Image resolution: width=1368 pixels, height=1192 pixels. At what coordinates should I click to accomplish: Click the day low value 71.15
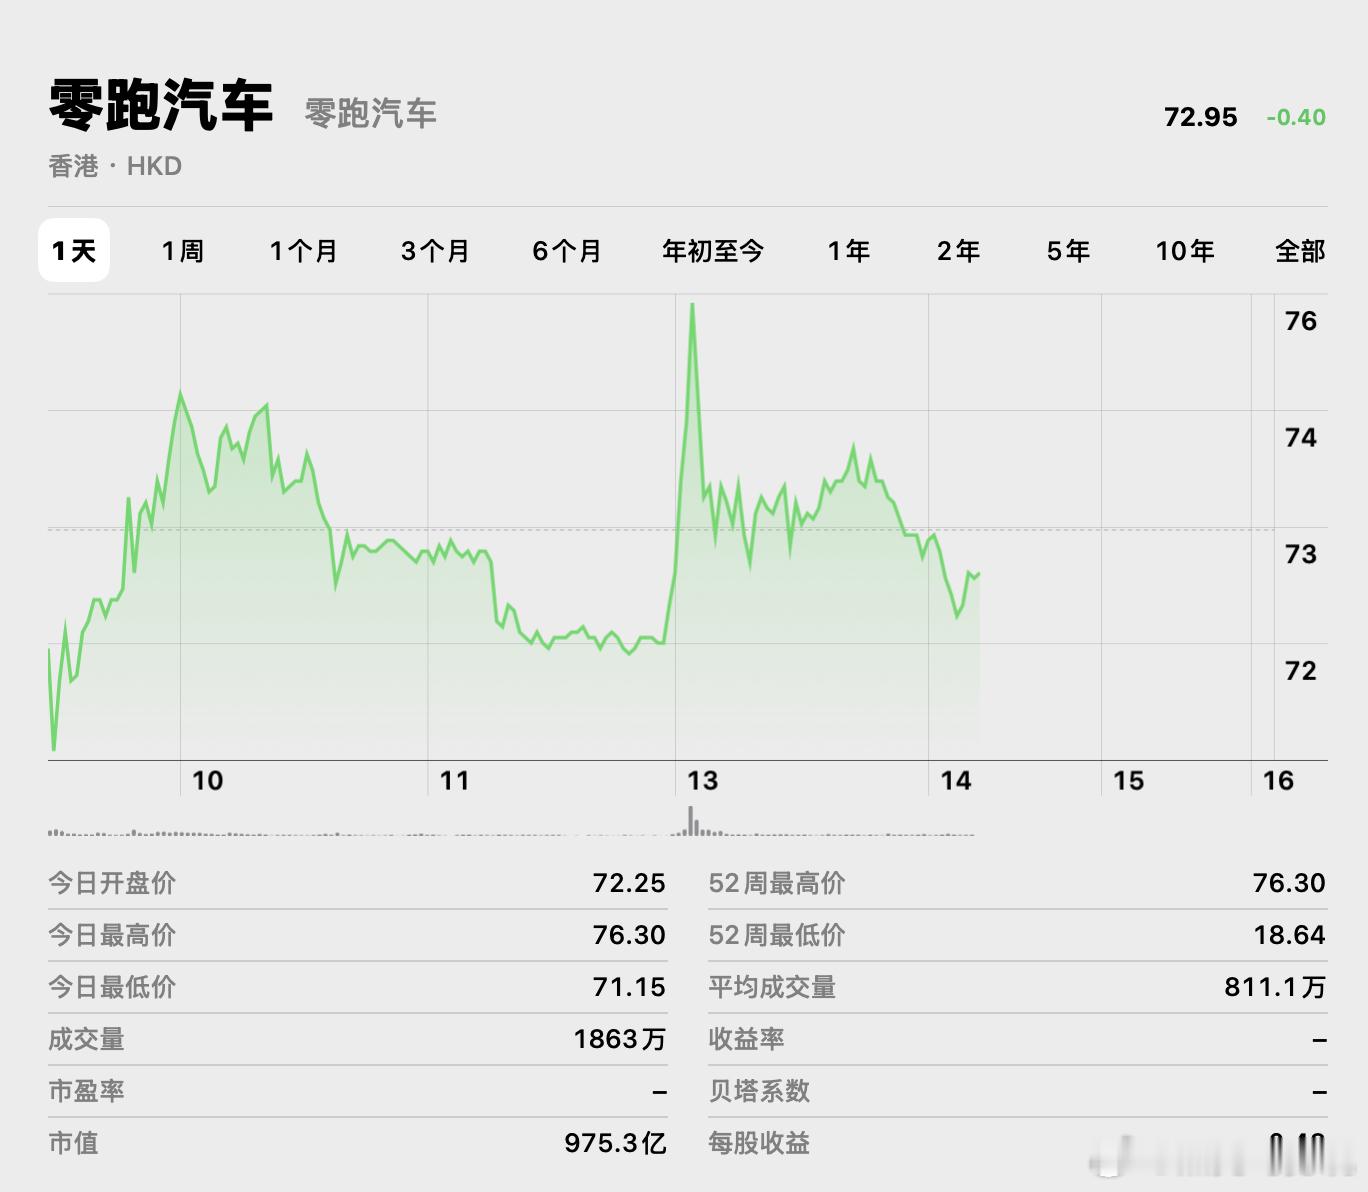(x=629, y=987)
